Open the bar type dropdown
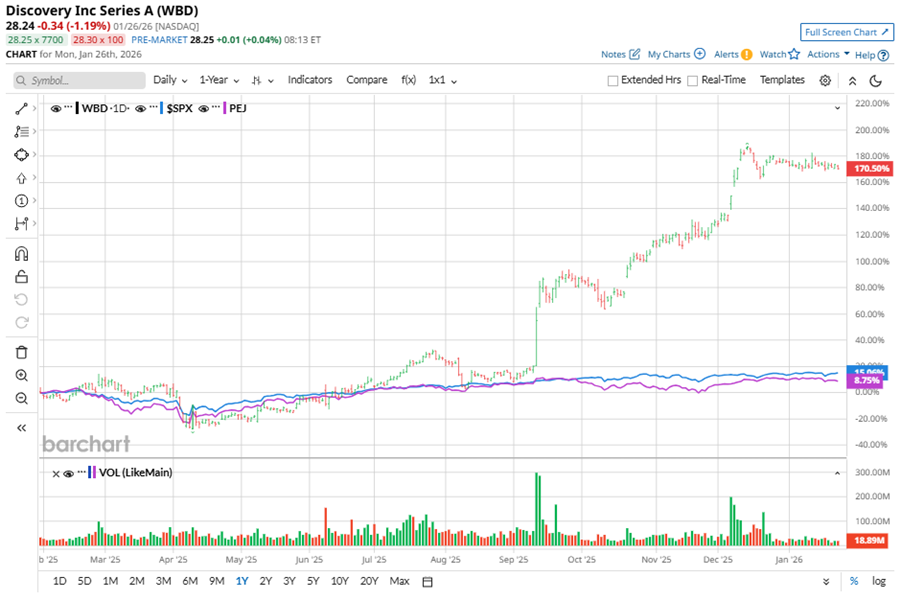This screenshot has width=902, height=600. tap(262, 81)
